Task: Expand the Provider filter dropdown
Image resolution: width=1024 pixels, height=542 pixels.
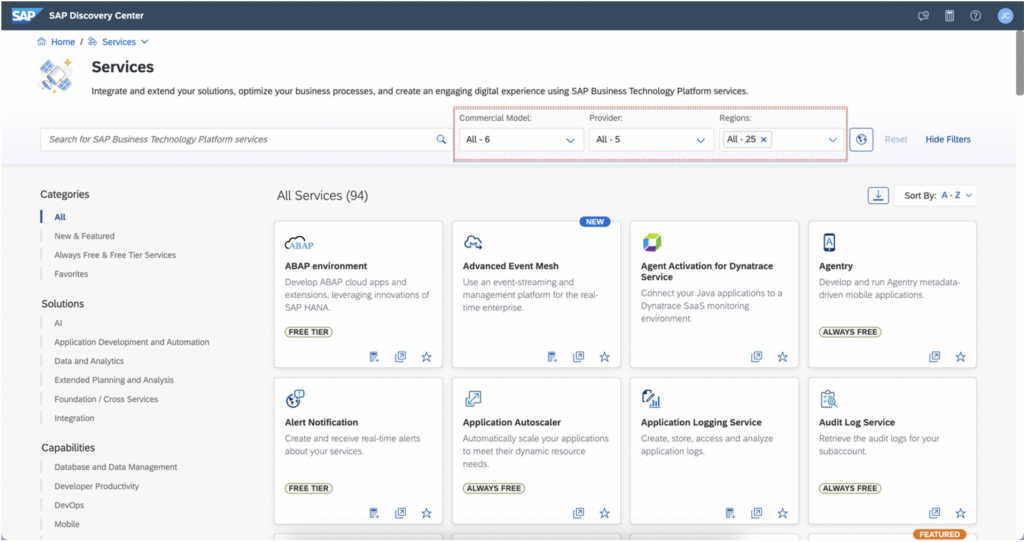Action: tap(650, 140)
